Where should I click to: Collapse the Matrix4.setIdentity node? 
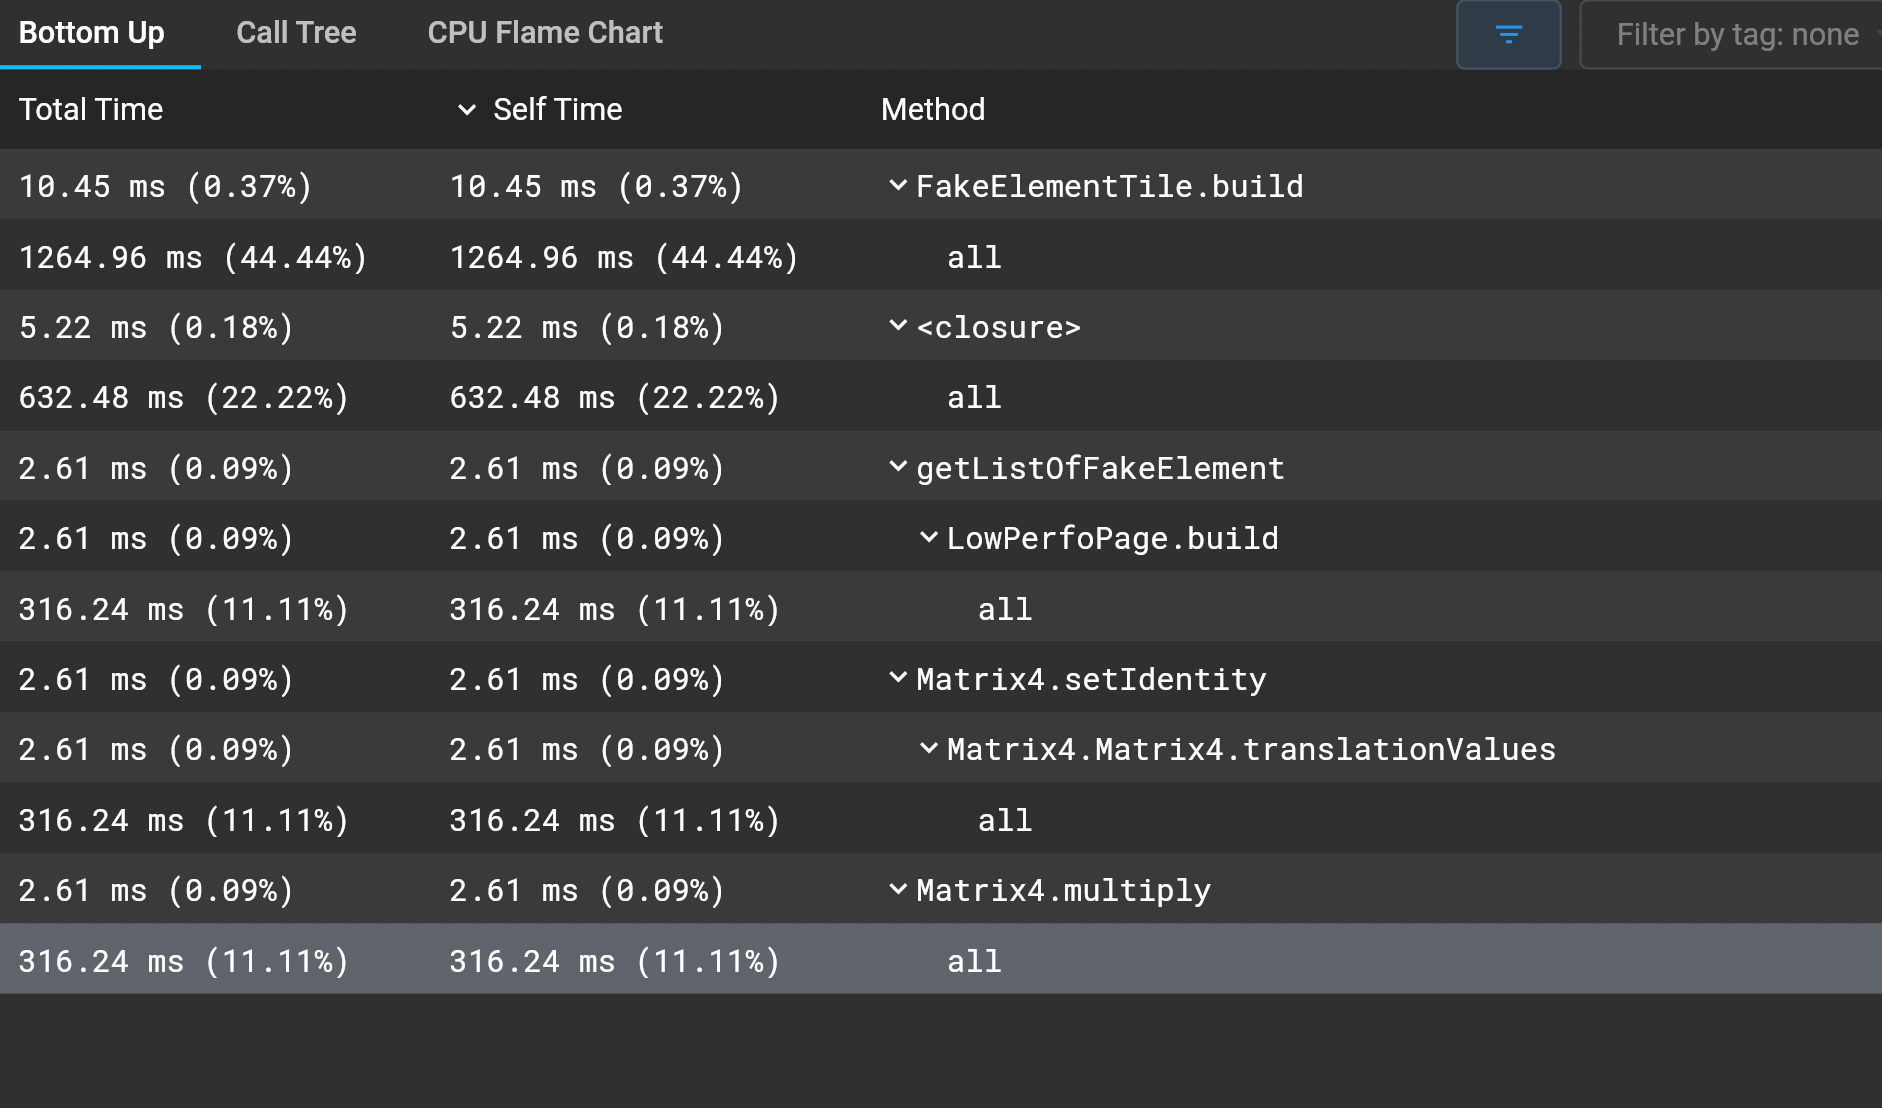(898, 679)
